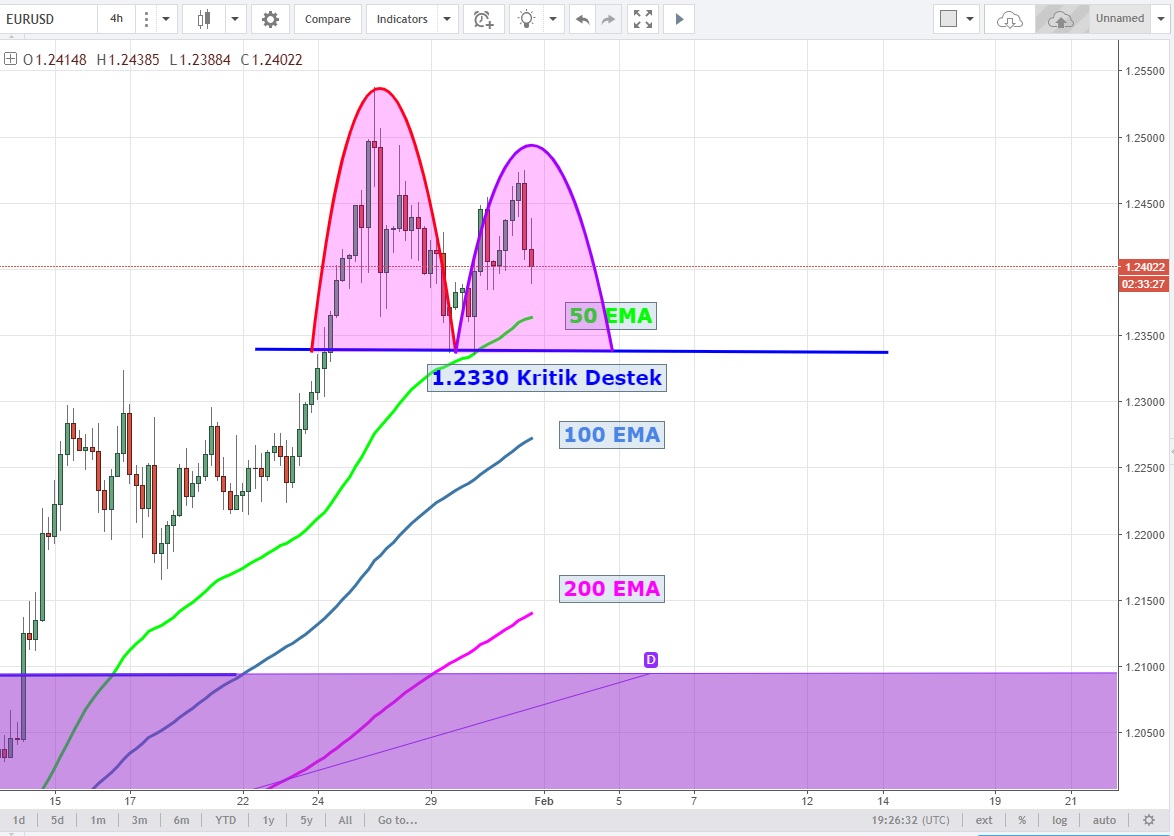Click the purple D marker on the chart
1174x836 pixels.
tap(651, 659)
